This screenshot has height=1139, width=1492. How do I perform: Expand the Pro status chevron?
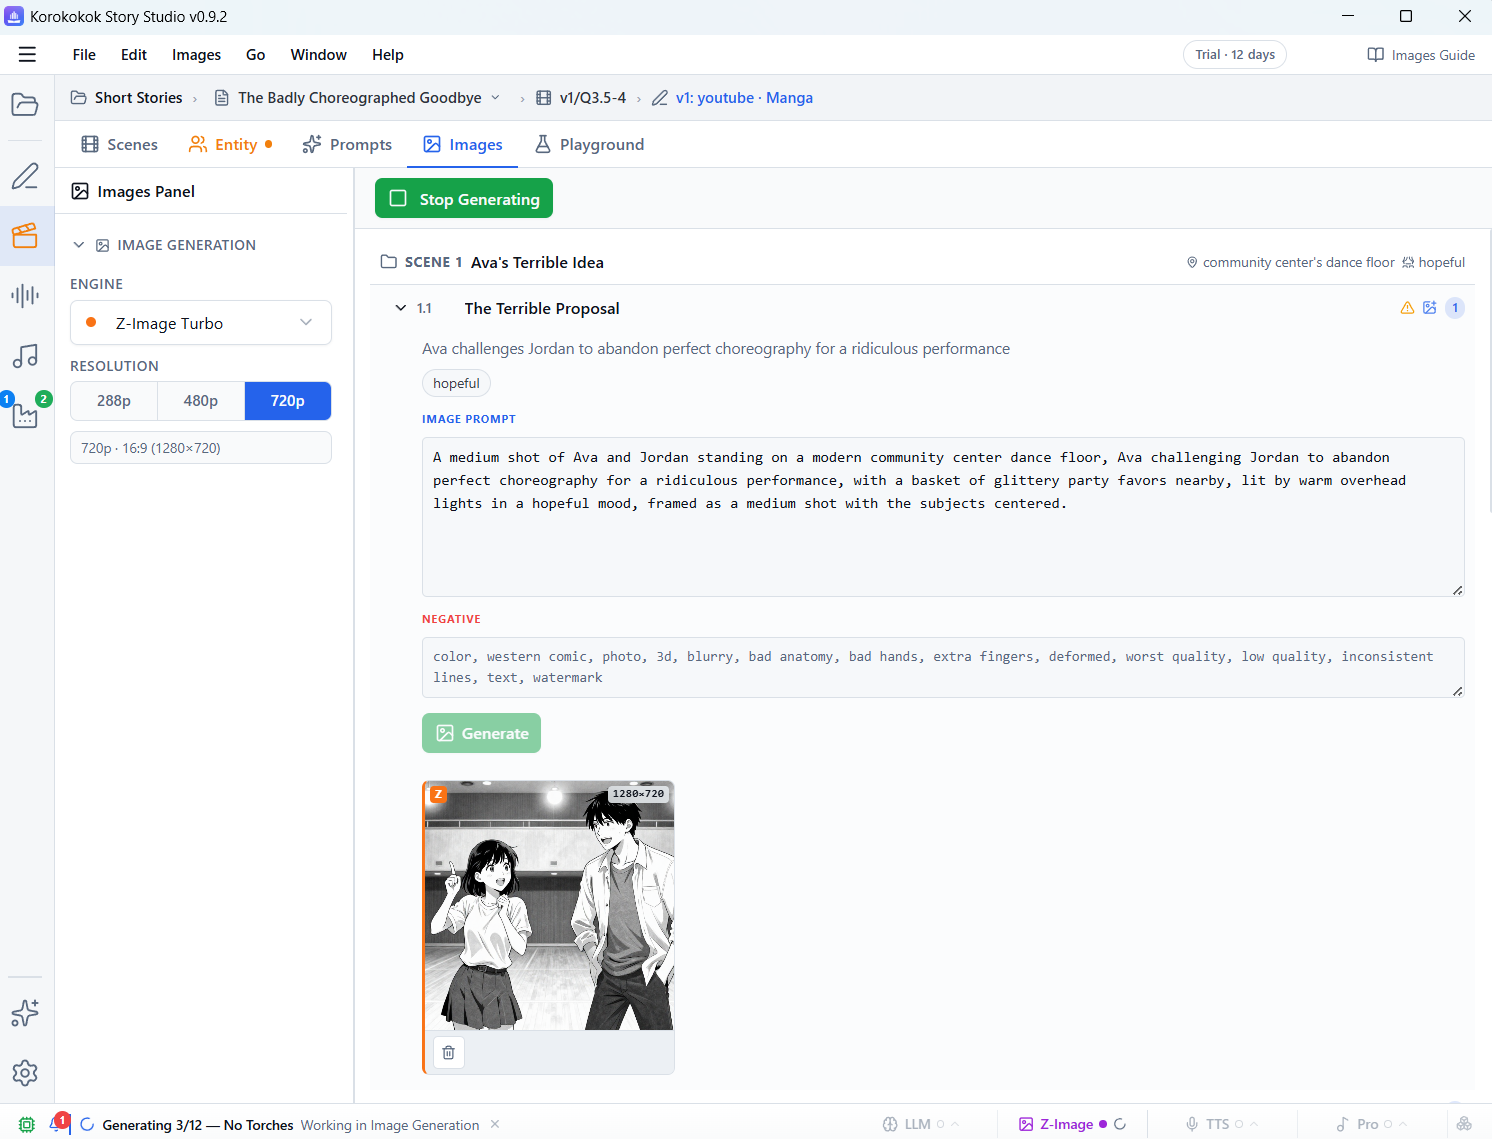[1403, 1124]
